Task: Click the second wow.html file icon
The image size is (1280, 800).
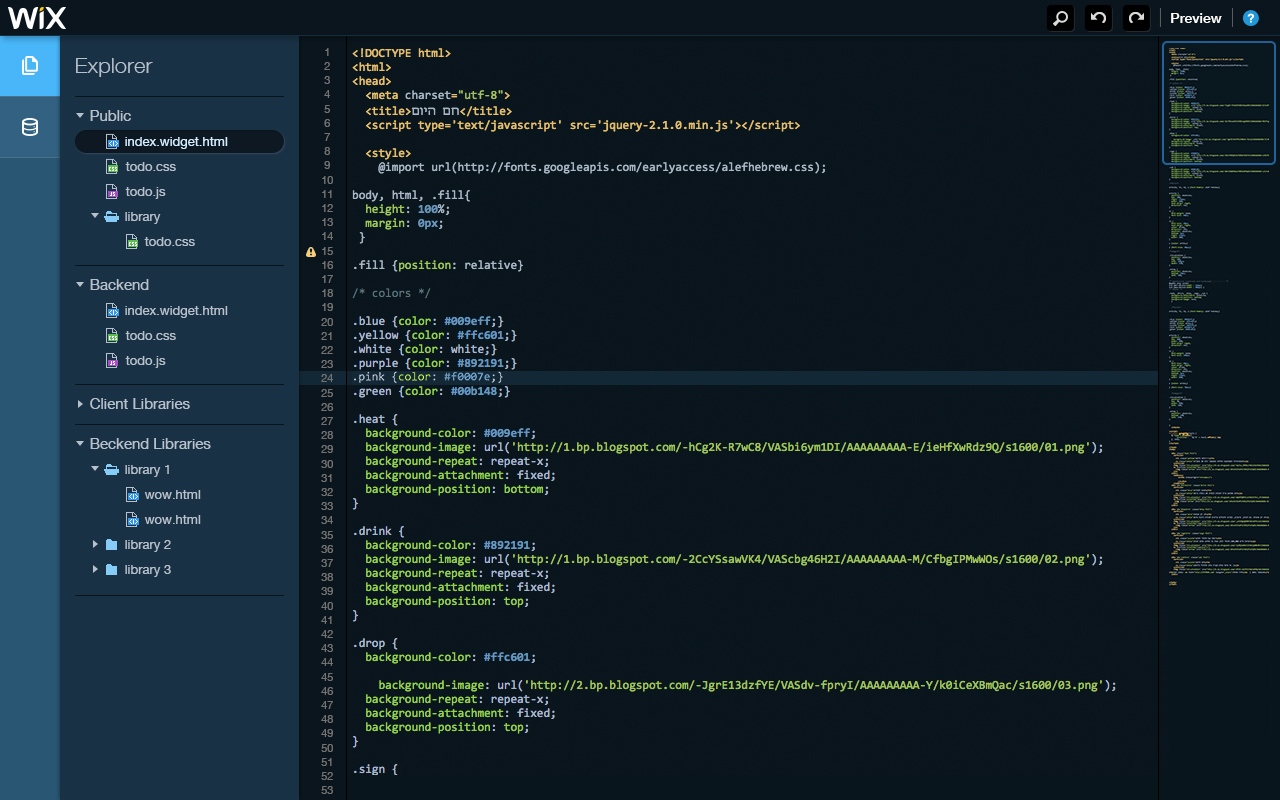Action: pyautogui.click(x=133, y=520)
